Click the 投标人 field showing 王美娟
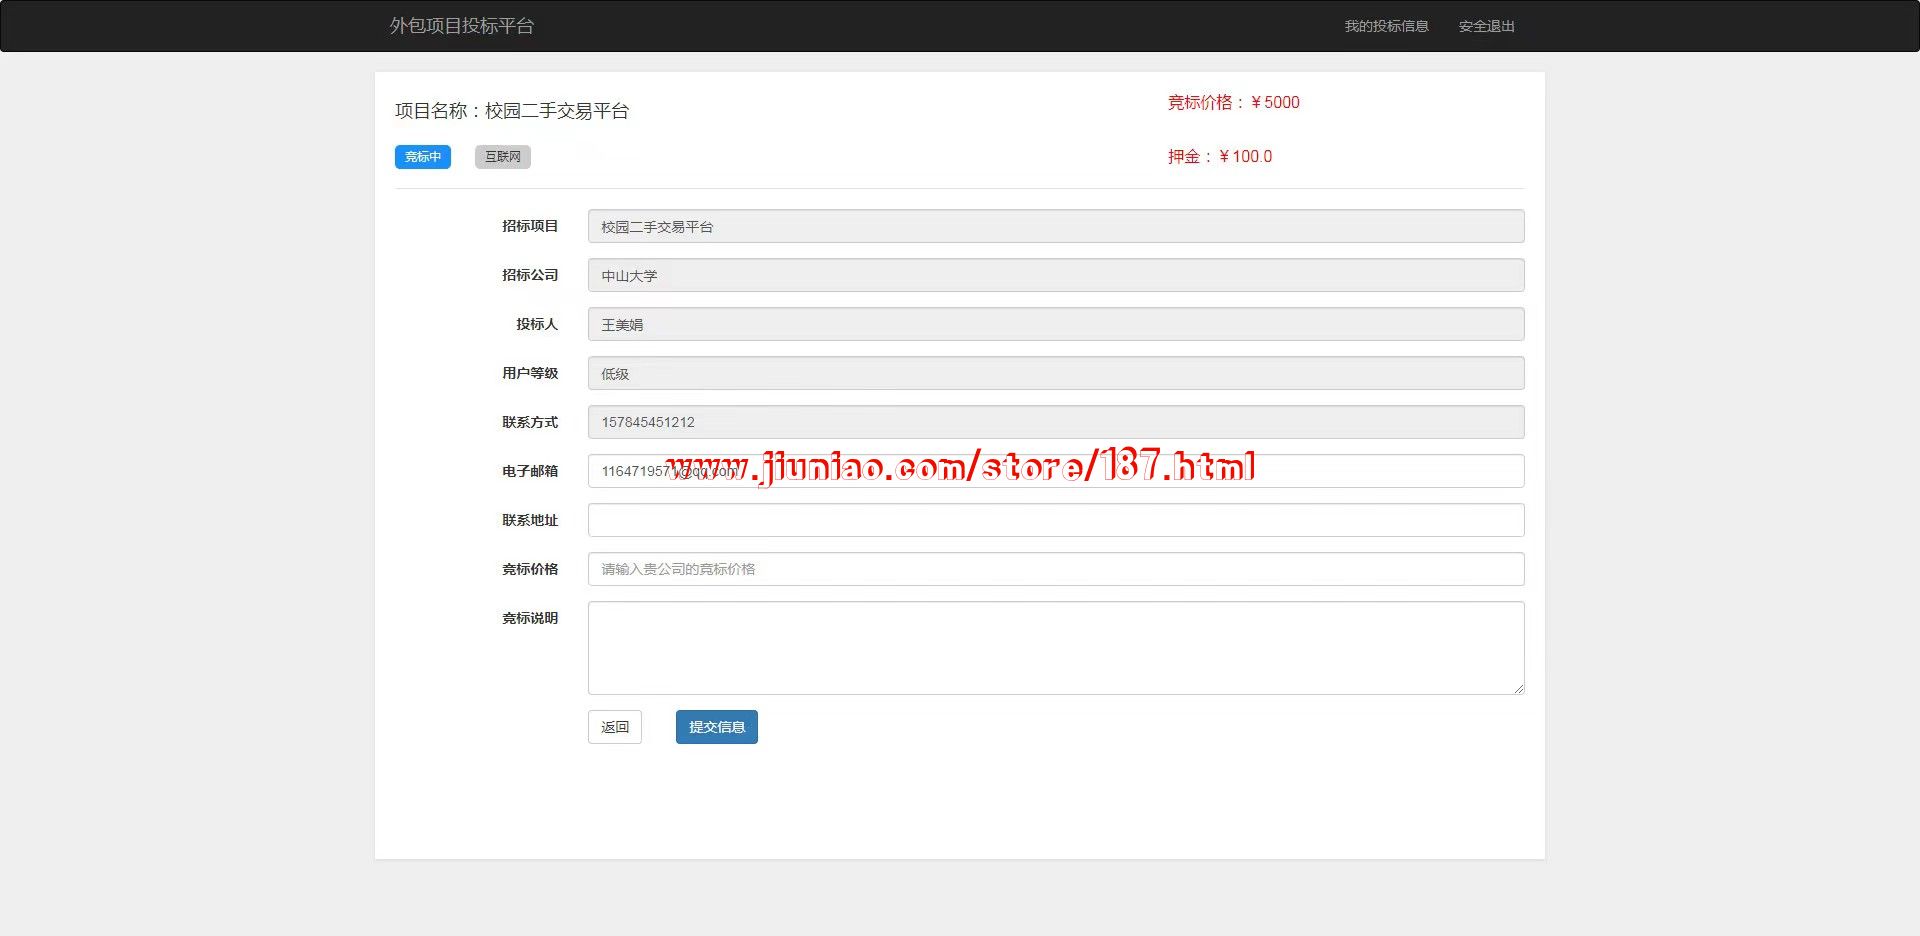The height and width of the screenshot is (936, 1920). 1055,325
